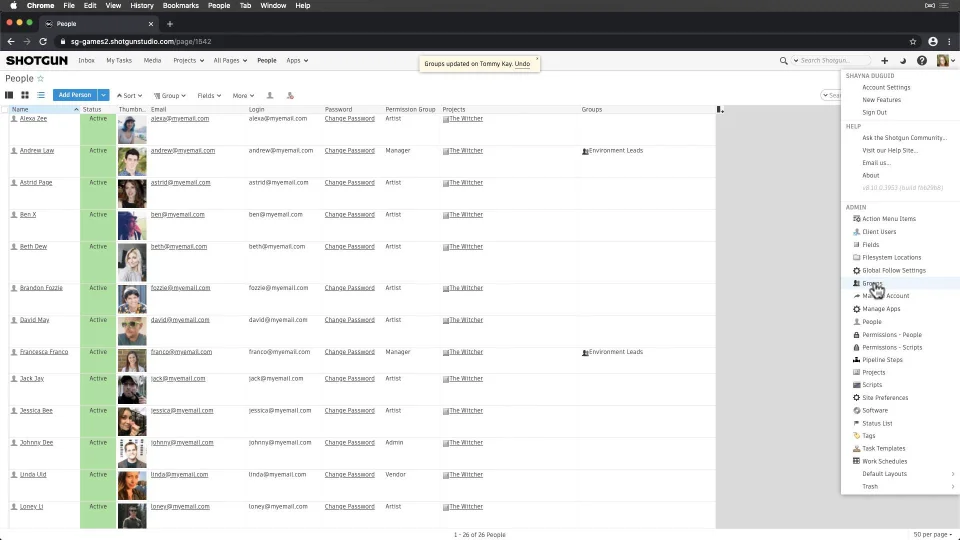Click the Add Person button

coord(75,95)
